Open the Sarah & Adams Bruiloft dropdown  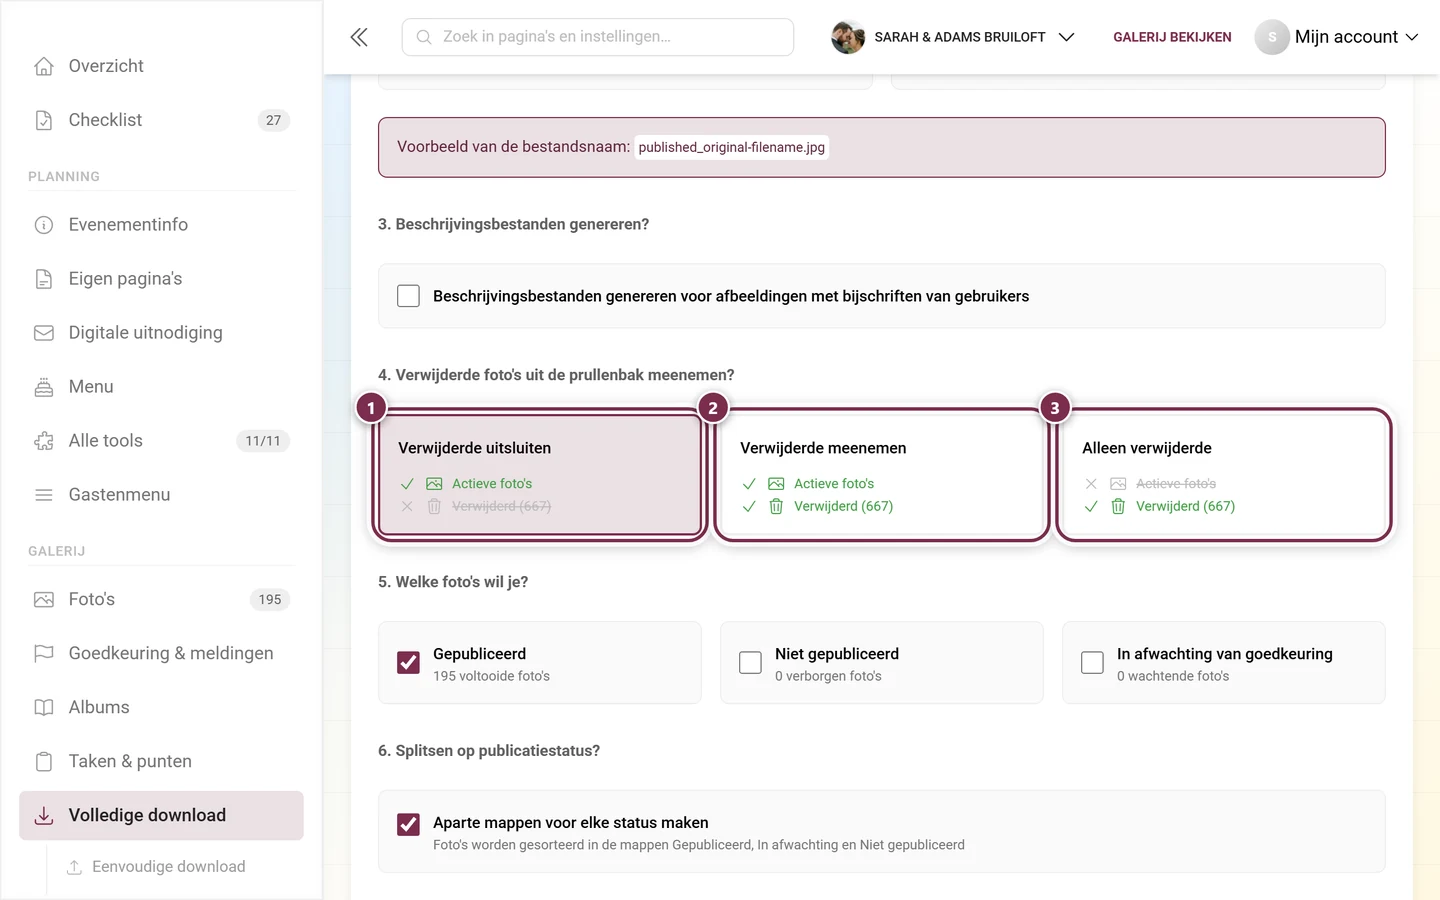(953, 37)
